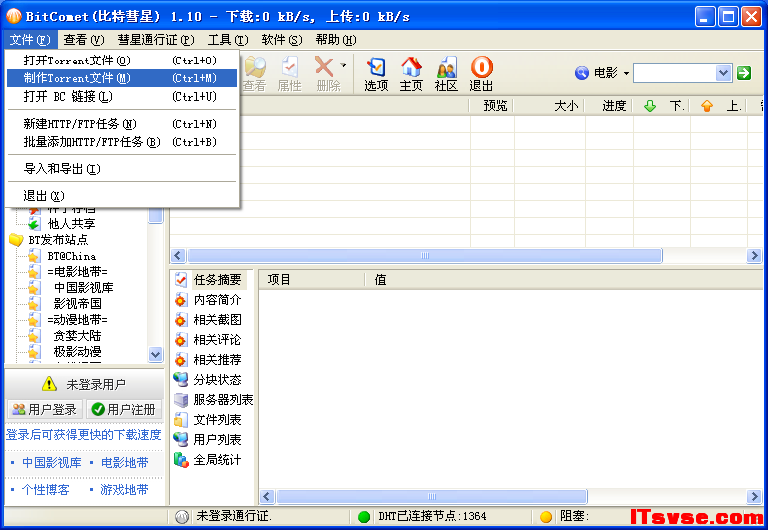Open the delete button dropdown arrow
The width and height of the screenshot is (768, 530).
click(x=343, y=65)
